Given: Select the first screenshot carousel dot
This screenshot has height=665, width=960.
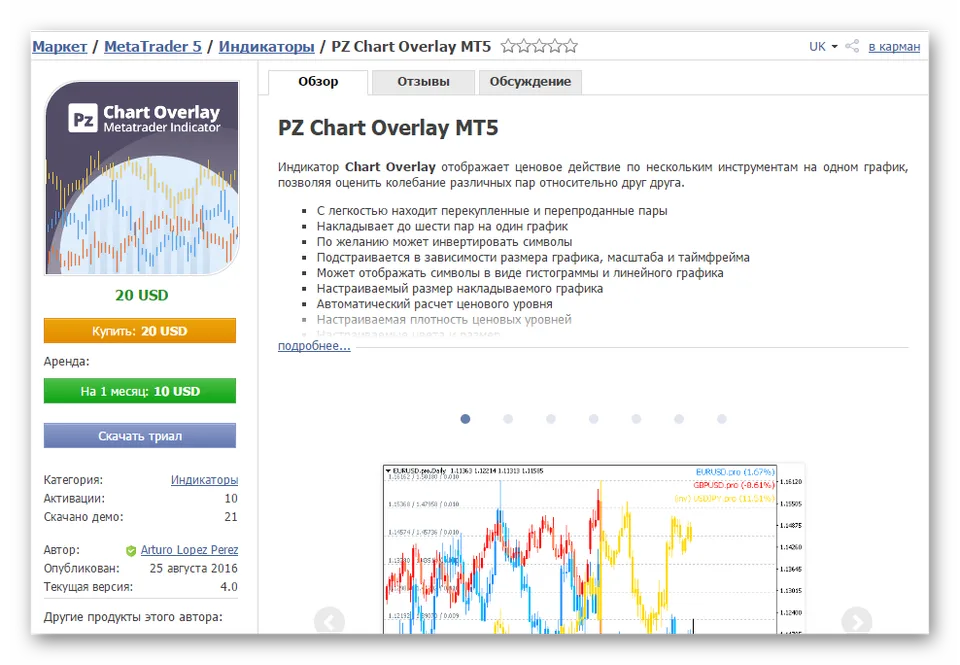Looking at the screenshot, I should click(x=465, y=419).
